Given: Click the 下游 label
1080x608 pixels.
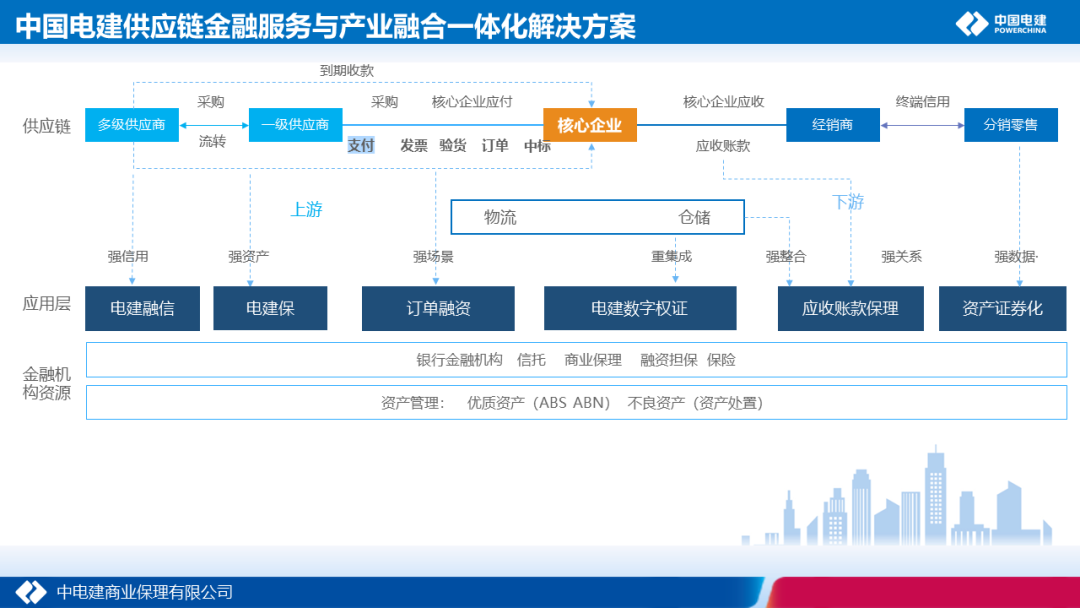Looking at the screenshot, I should (848, 202).
